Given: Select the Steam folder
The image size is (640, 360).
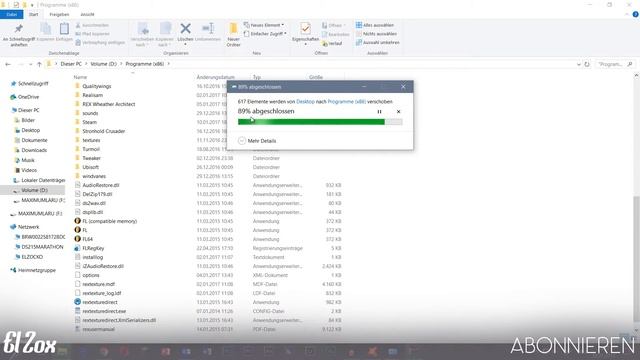Looking at the screenshot, I should 86,122.
